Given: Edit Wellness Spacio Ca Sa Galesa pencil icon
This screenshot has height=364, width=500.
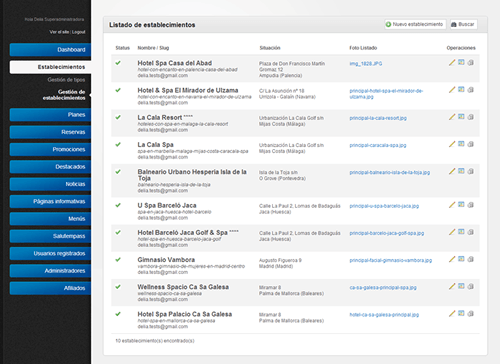Looking at the screenshot, I should pyautogui.click(x=452, y=286).
